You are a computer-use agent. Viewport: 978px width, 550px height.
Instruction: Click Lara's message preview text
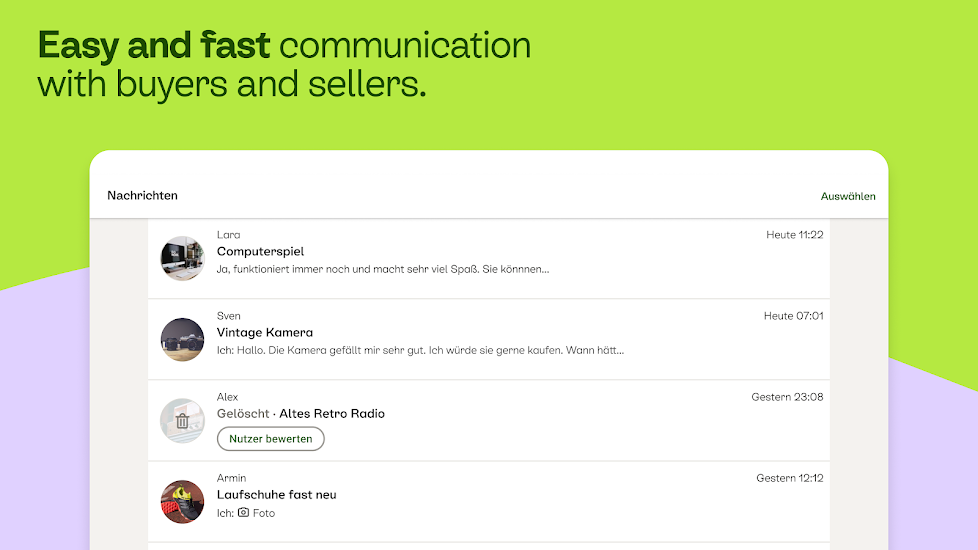click(383, 269)
